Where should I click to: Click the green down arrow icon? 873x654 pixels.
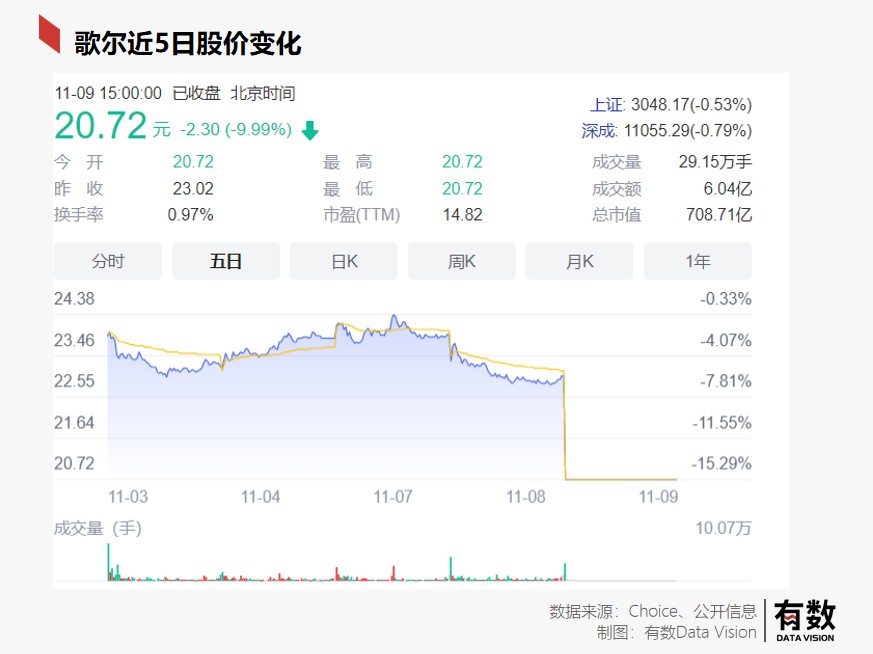(x=310, y=131)
